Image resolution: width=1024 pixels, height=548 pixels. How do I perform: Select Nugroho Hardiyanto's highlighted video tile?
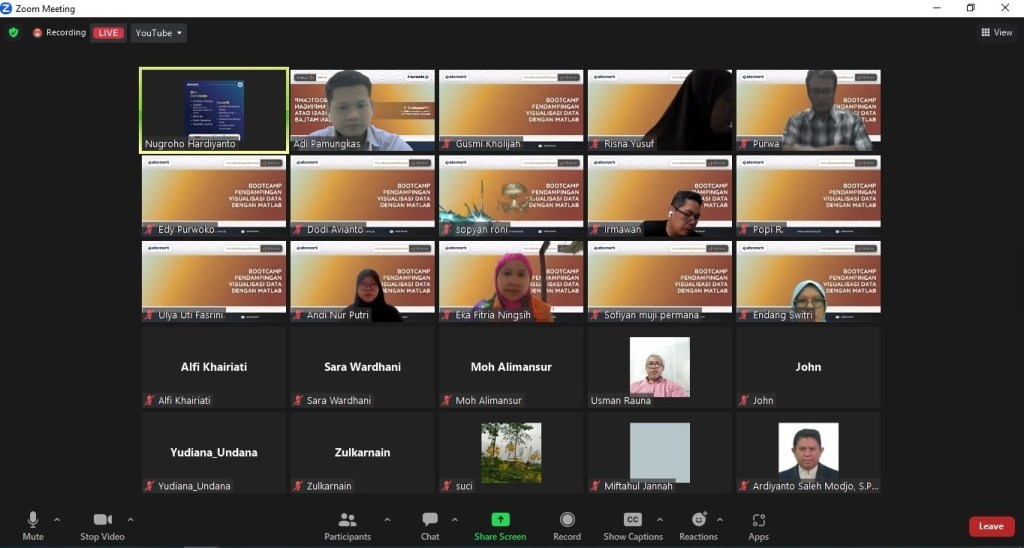click(x=213, y=110)
